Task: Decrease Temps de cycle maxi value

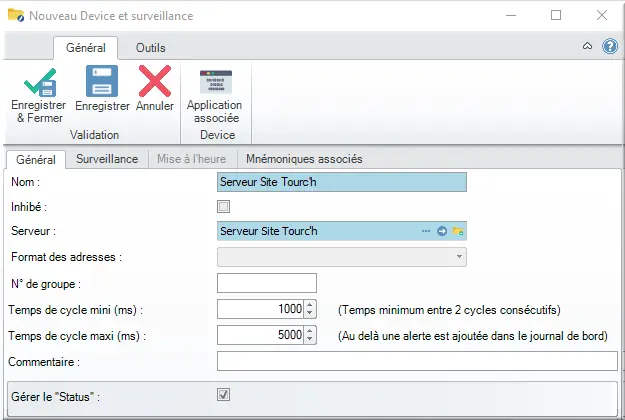Action: tap(310, 340)
